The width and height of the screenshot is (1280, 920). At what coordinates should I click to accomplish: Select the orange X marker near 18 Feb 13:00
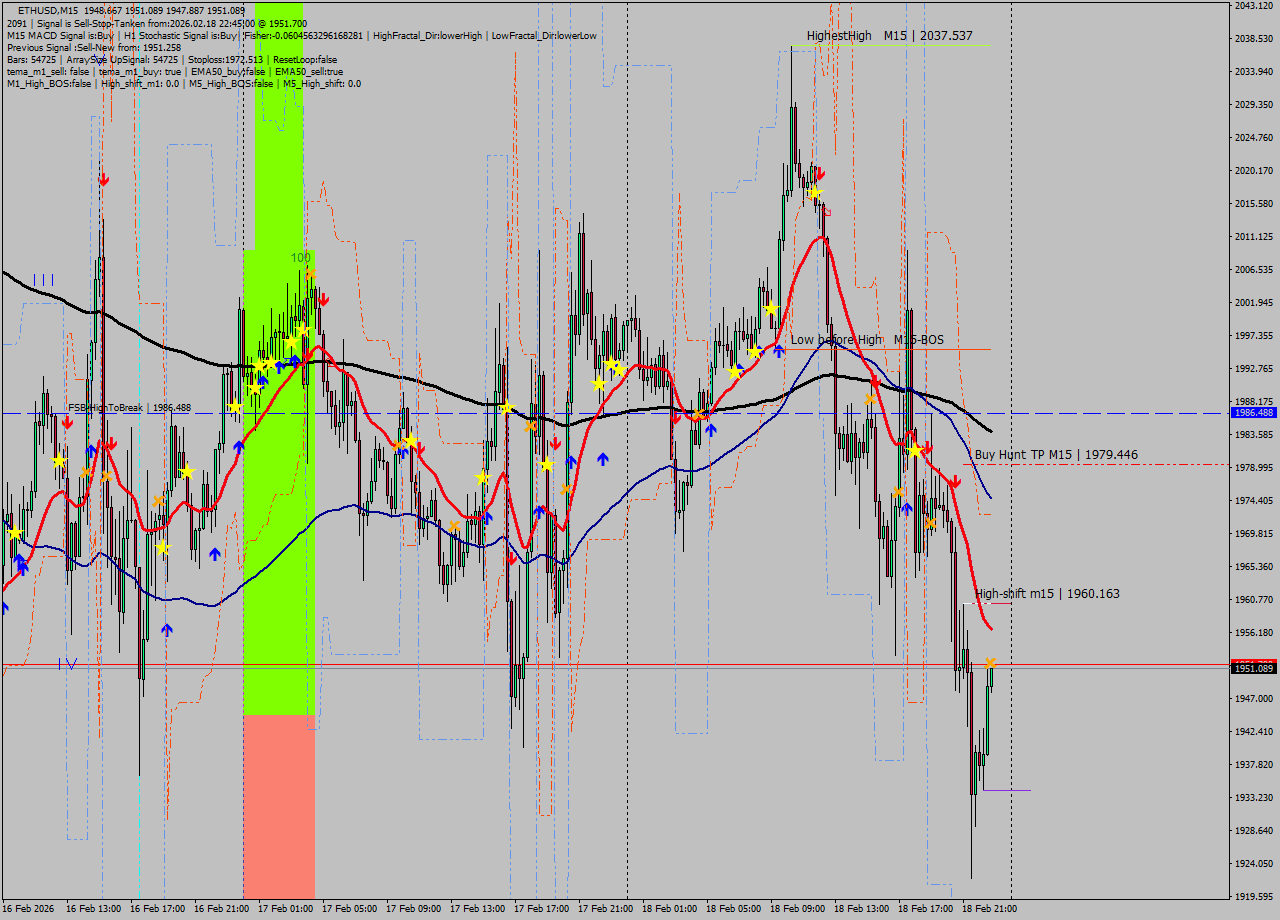click(868, 398)
